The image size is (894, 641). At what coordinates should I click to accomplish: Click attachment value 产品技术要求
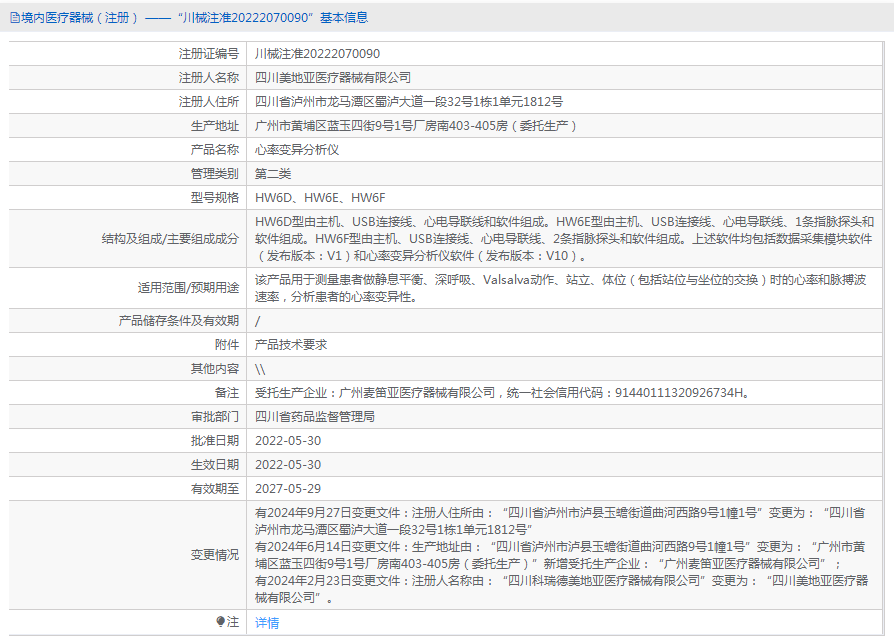(291, 344)
